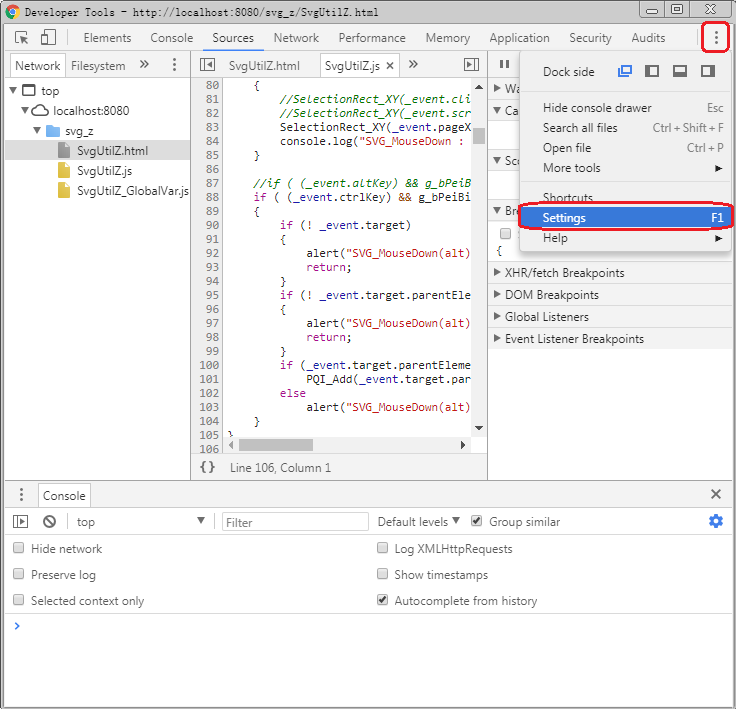Screen dimensions: 736x709
Task: Close the console drawer
Action: point(715,494)
